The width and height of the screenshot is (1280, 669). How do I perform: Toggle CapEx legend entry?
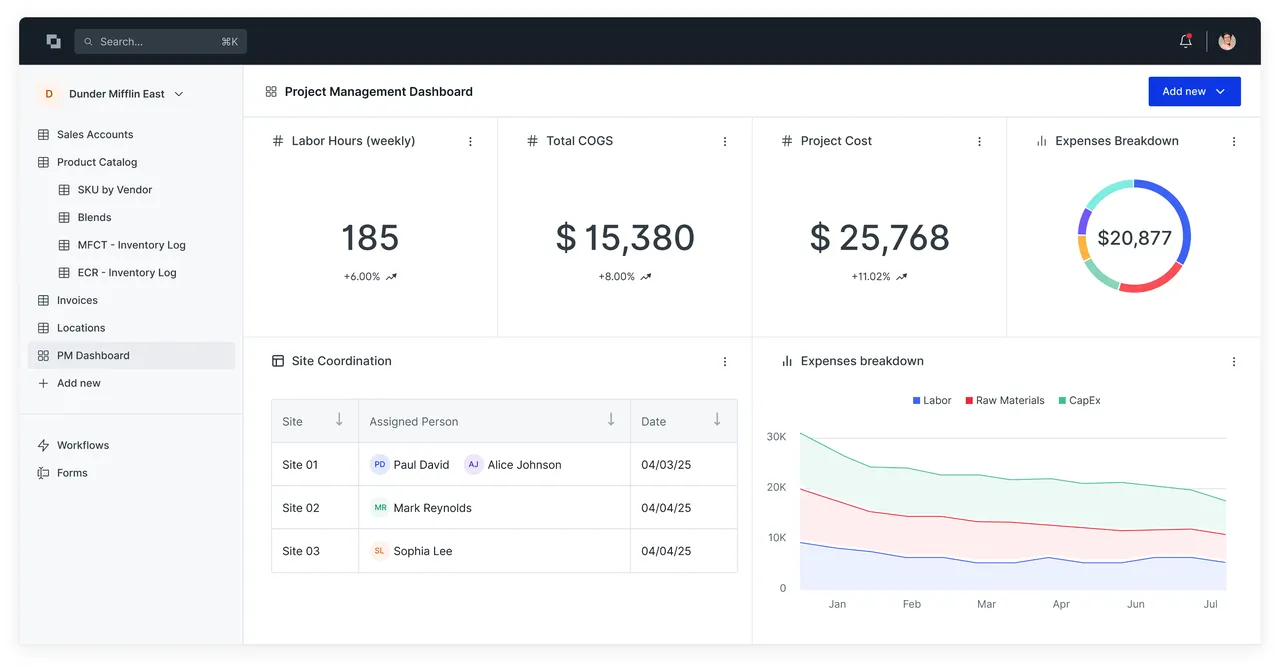point(1079,400)
